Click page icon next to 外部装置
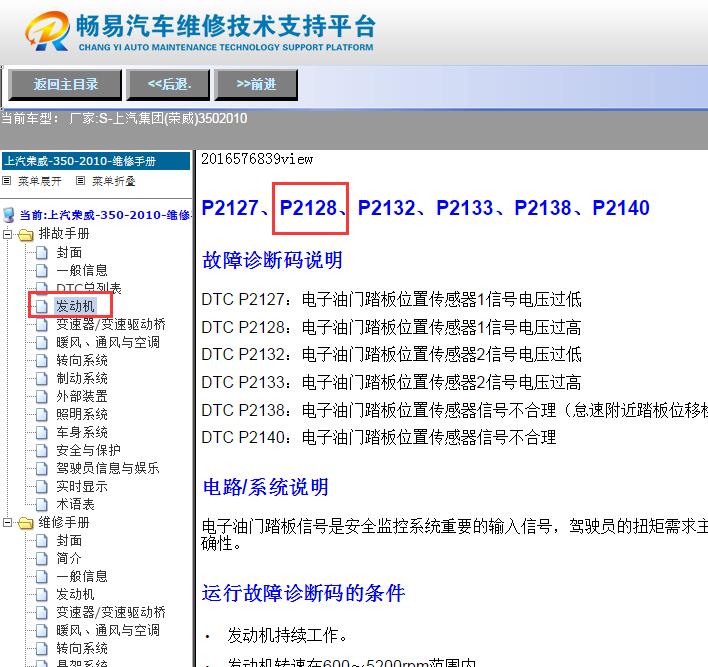 click(x=42, y=396)
